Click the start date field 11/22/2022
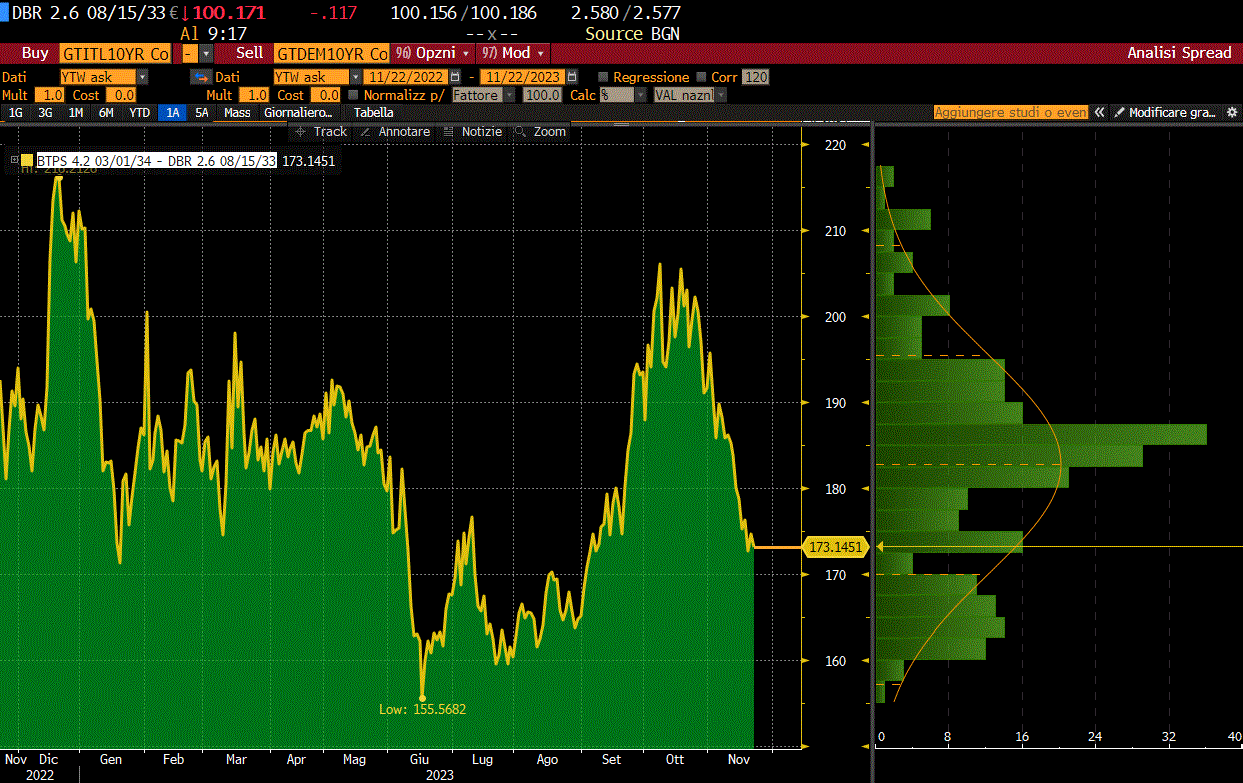Image resolution: width=1243 pixels, height=783 pixels. pyautogui.click(x=407, y=77)
